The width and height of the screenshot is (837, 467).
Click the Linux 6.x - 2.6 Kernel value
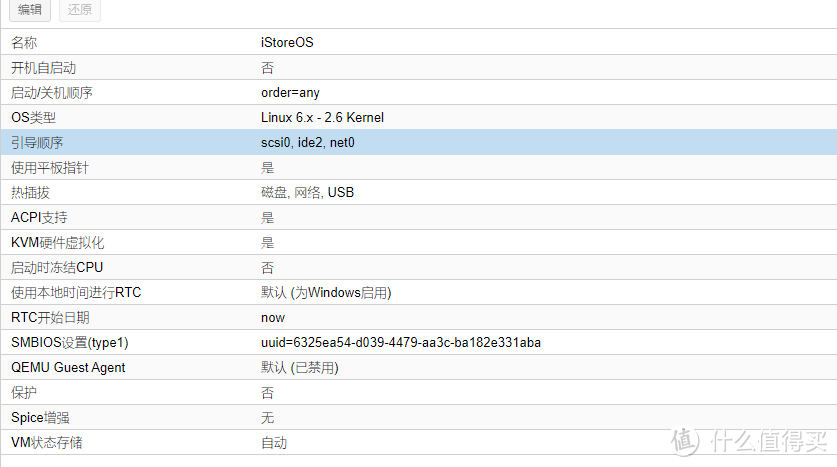click(x=322, y=117)
